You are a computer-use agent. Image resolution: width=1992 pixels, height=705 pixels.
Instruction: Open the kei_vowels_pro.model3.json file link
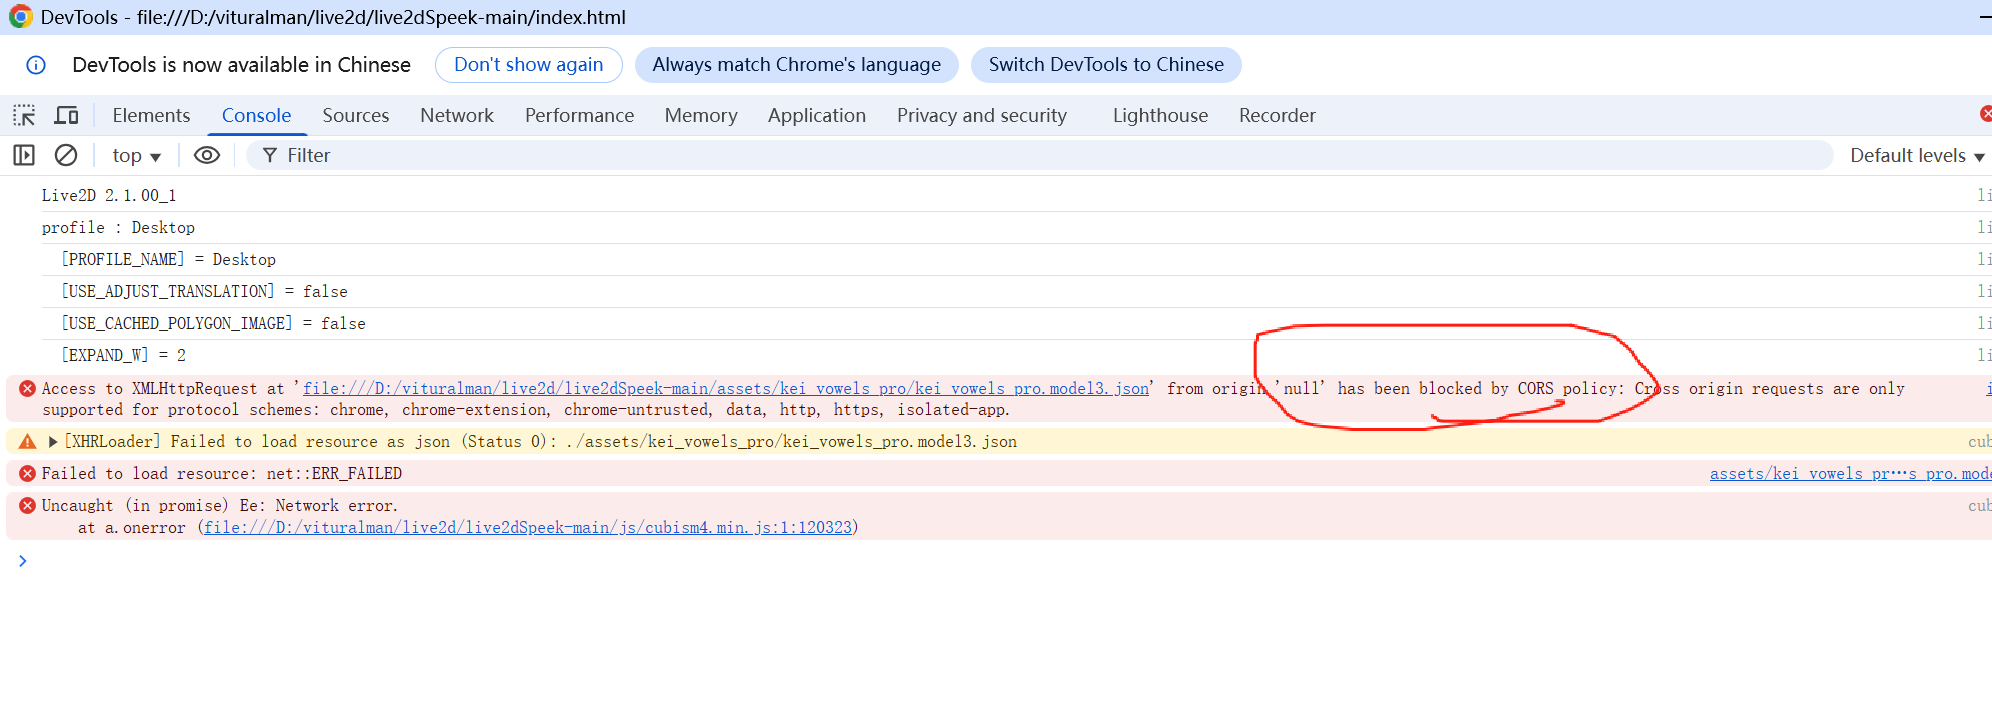[726, 388]
